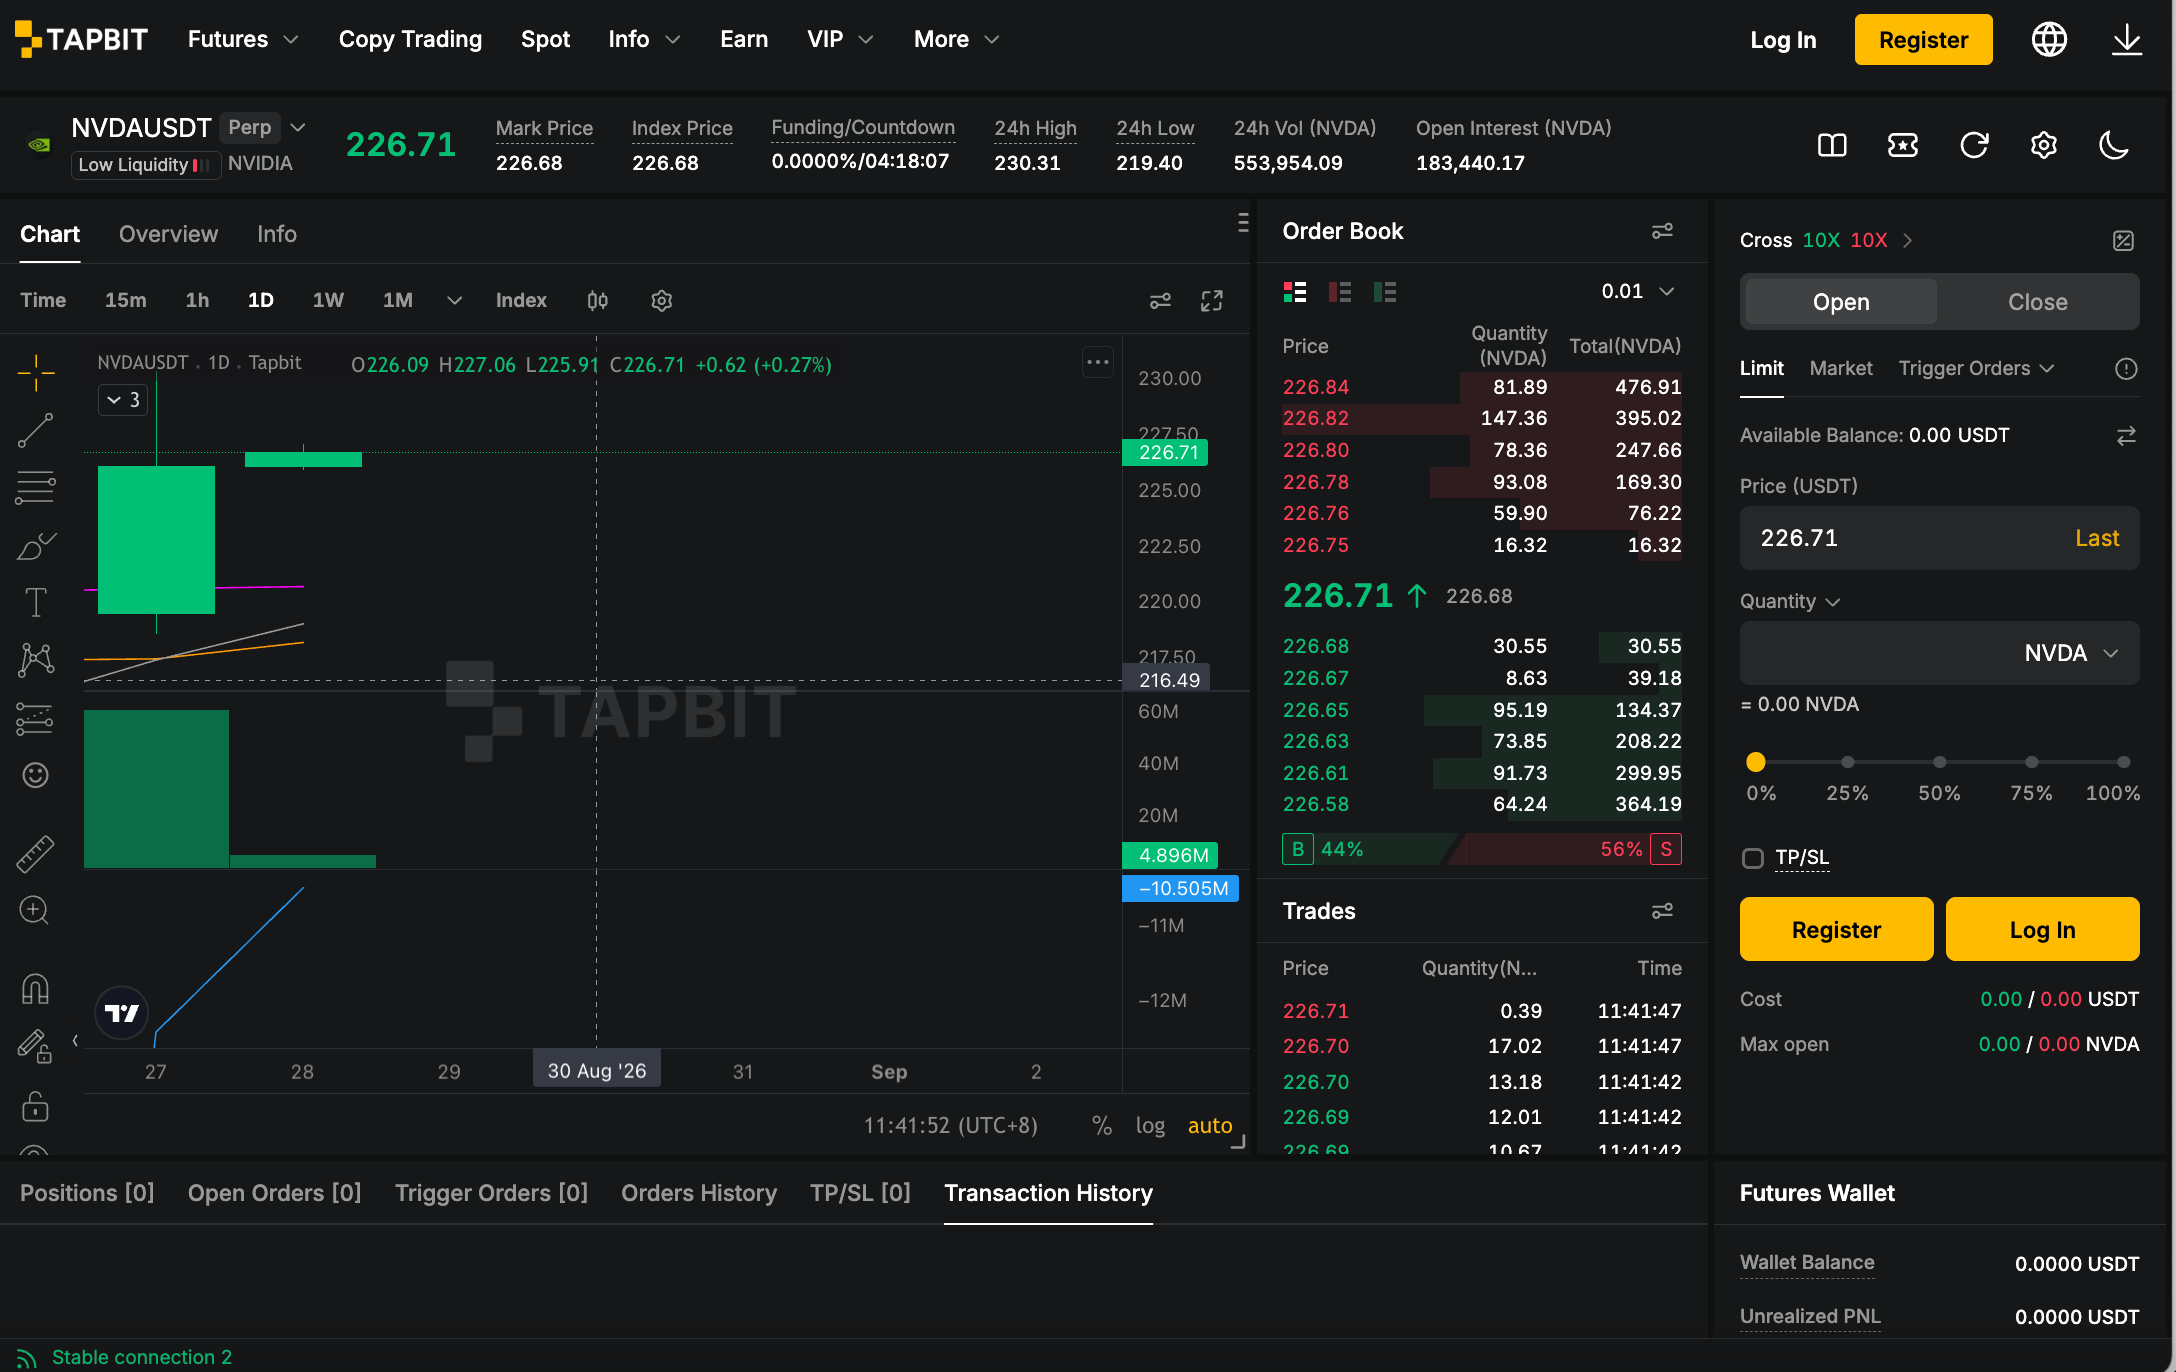Set price to Last
Screen dimensions: 2176x1372
pos(2097,538)
